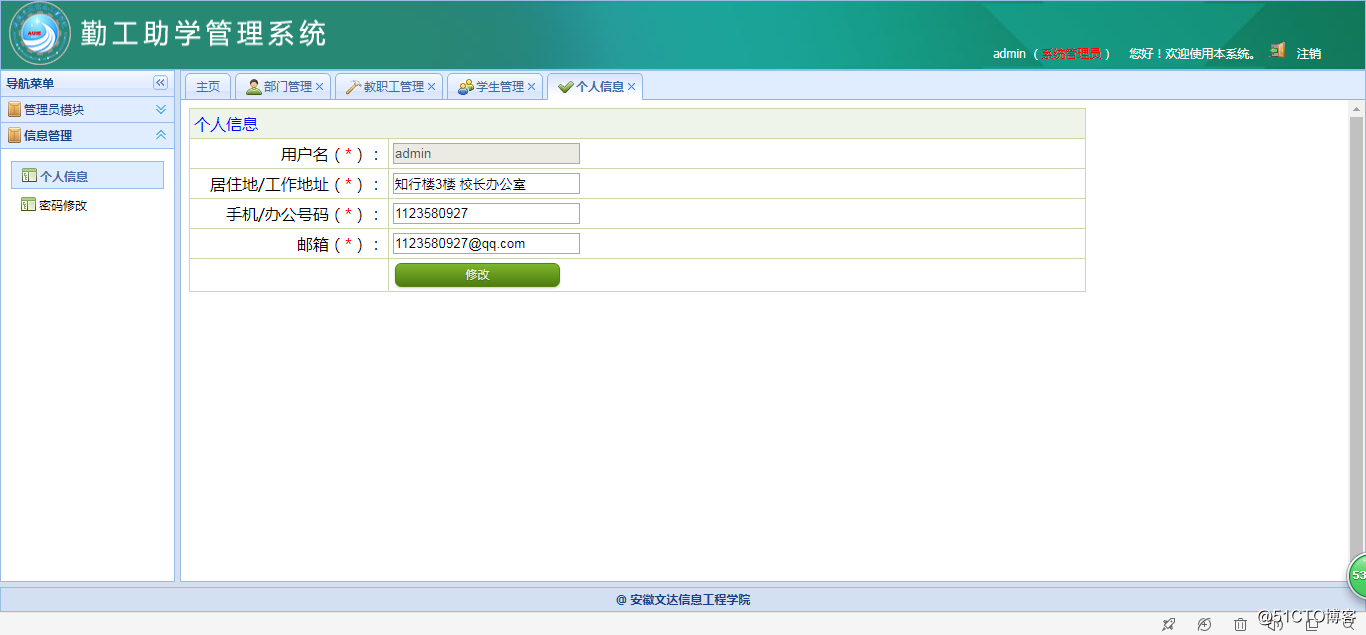This screenshot has width=1366, height=635.
Task: Click the browser icon with plus in bottom bar
Action: [x=1204, y=624]
